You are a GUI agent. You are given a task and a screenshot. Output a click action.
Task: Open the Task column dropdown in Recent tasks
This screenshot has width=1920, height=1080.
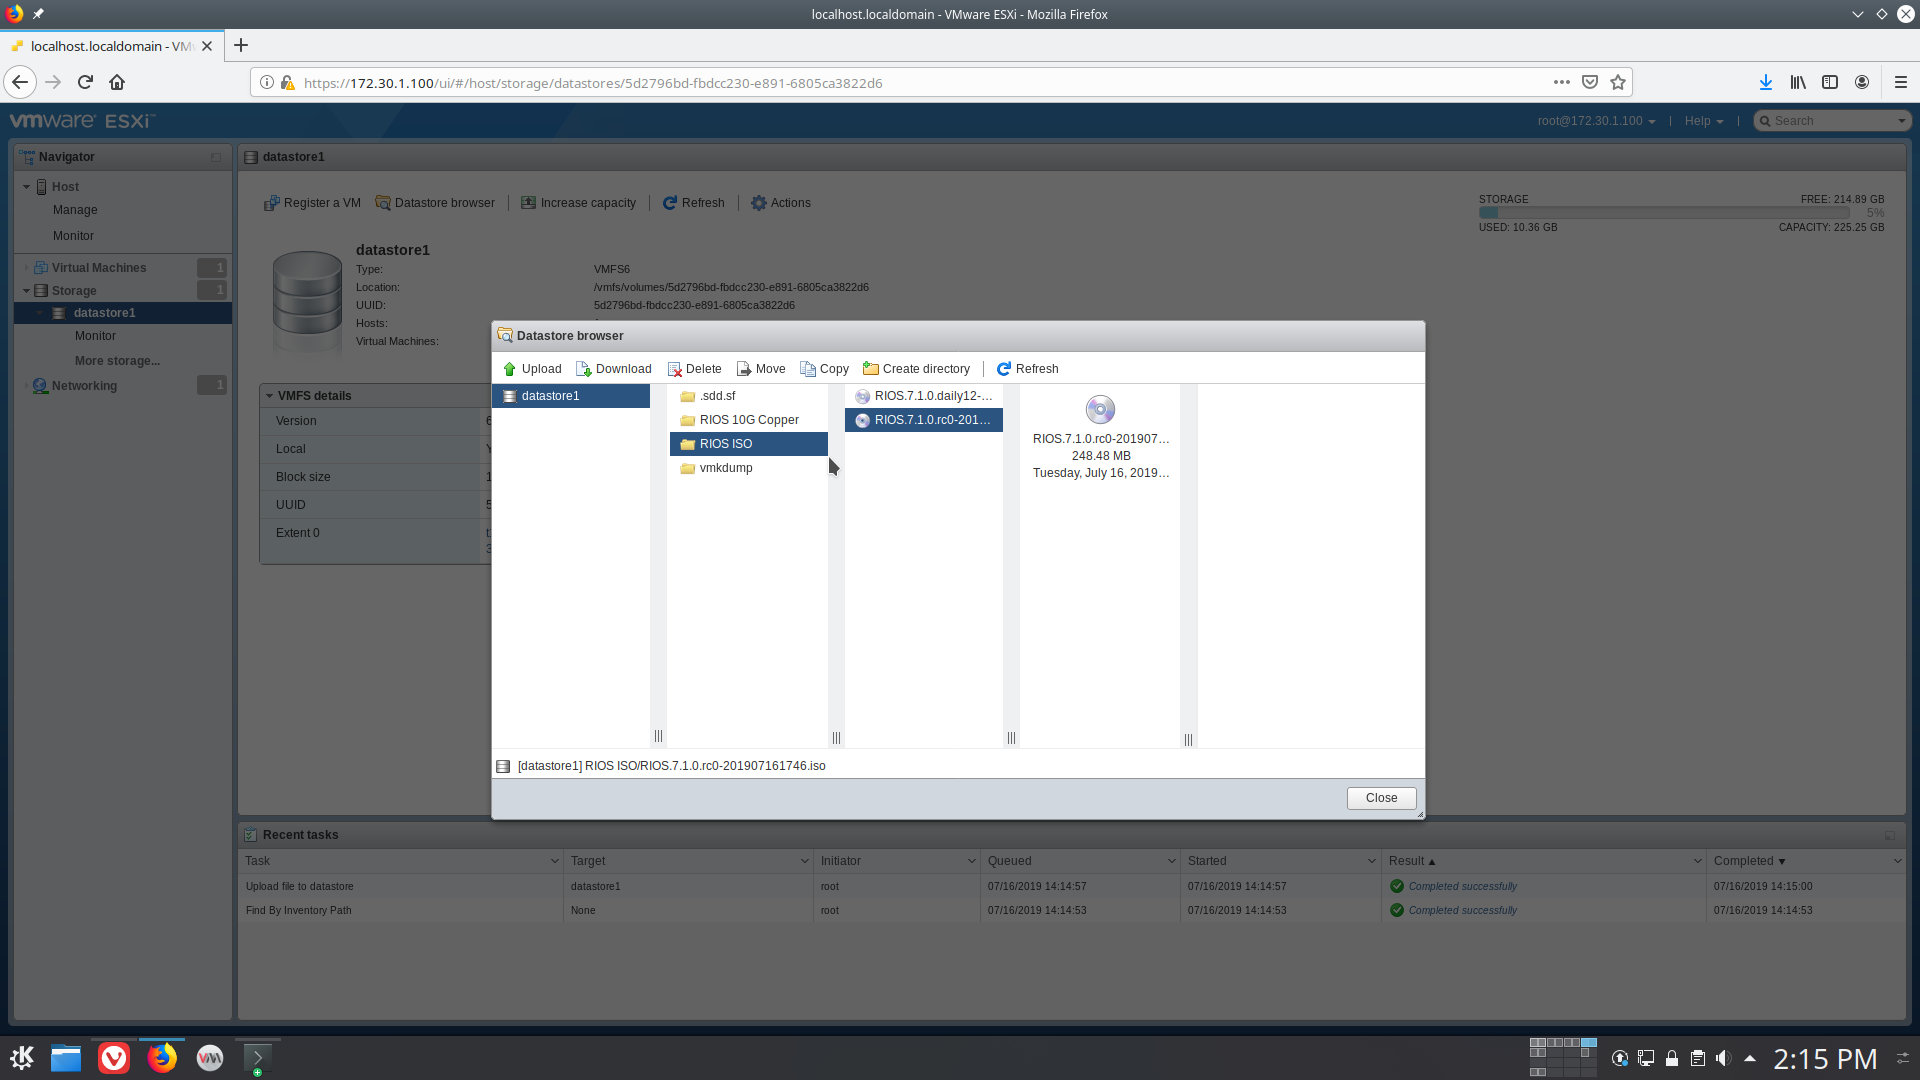pos(554,861)
